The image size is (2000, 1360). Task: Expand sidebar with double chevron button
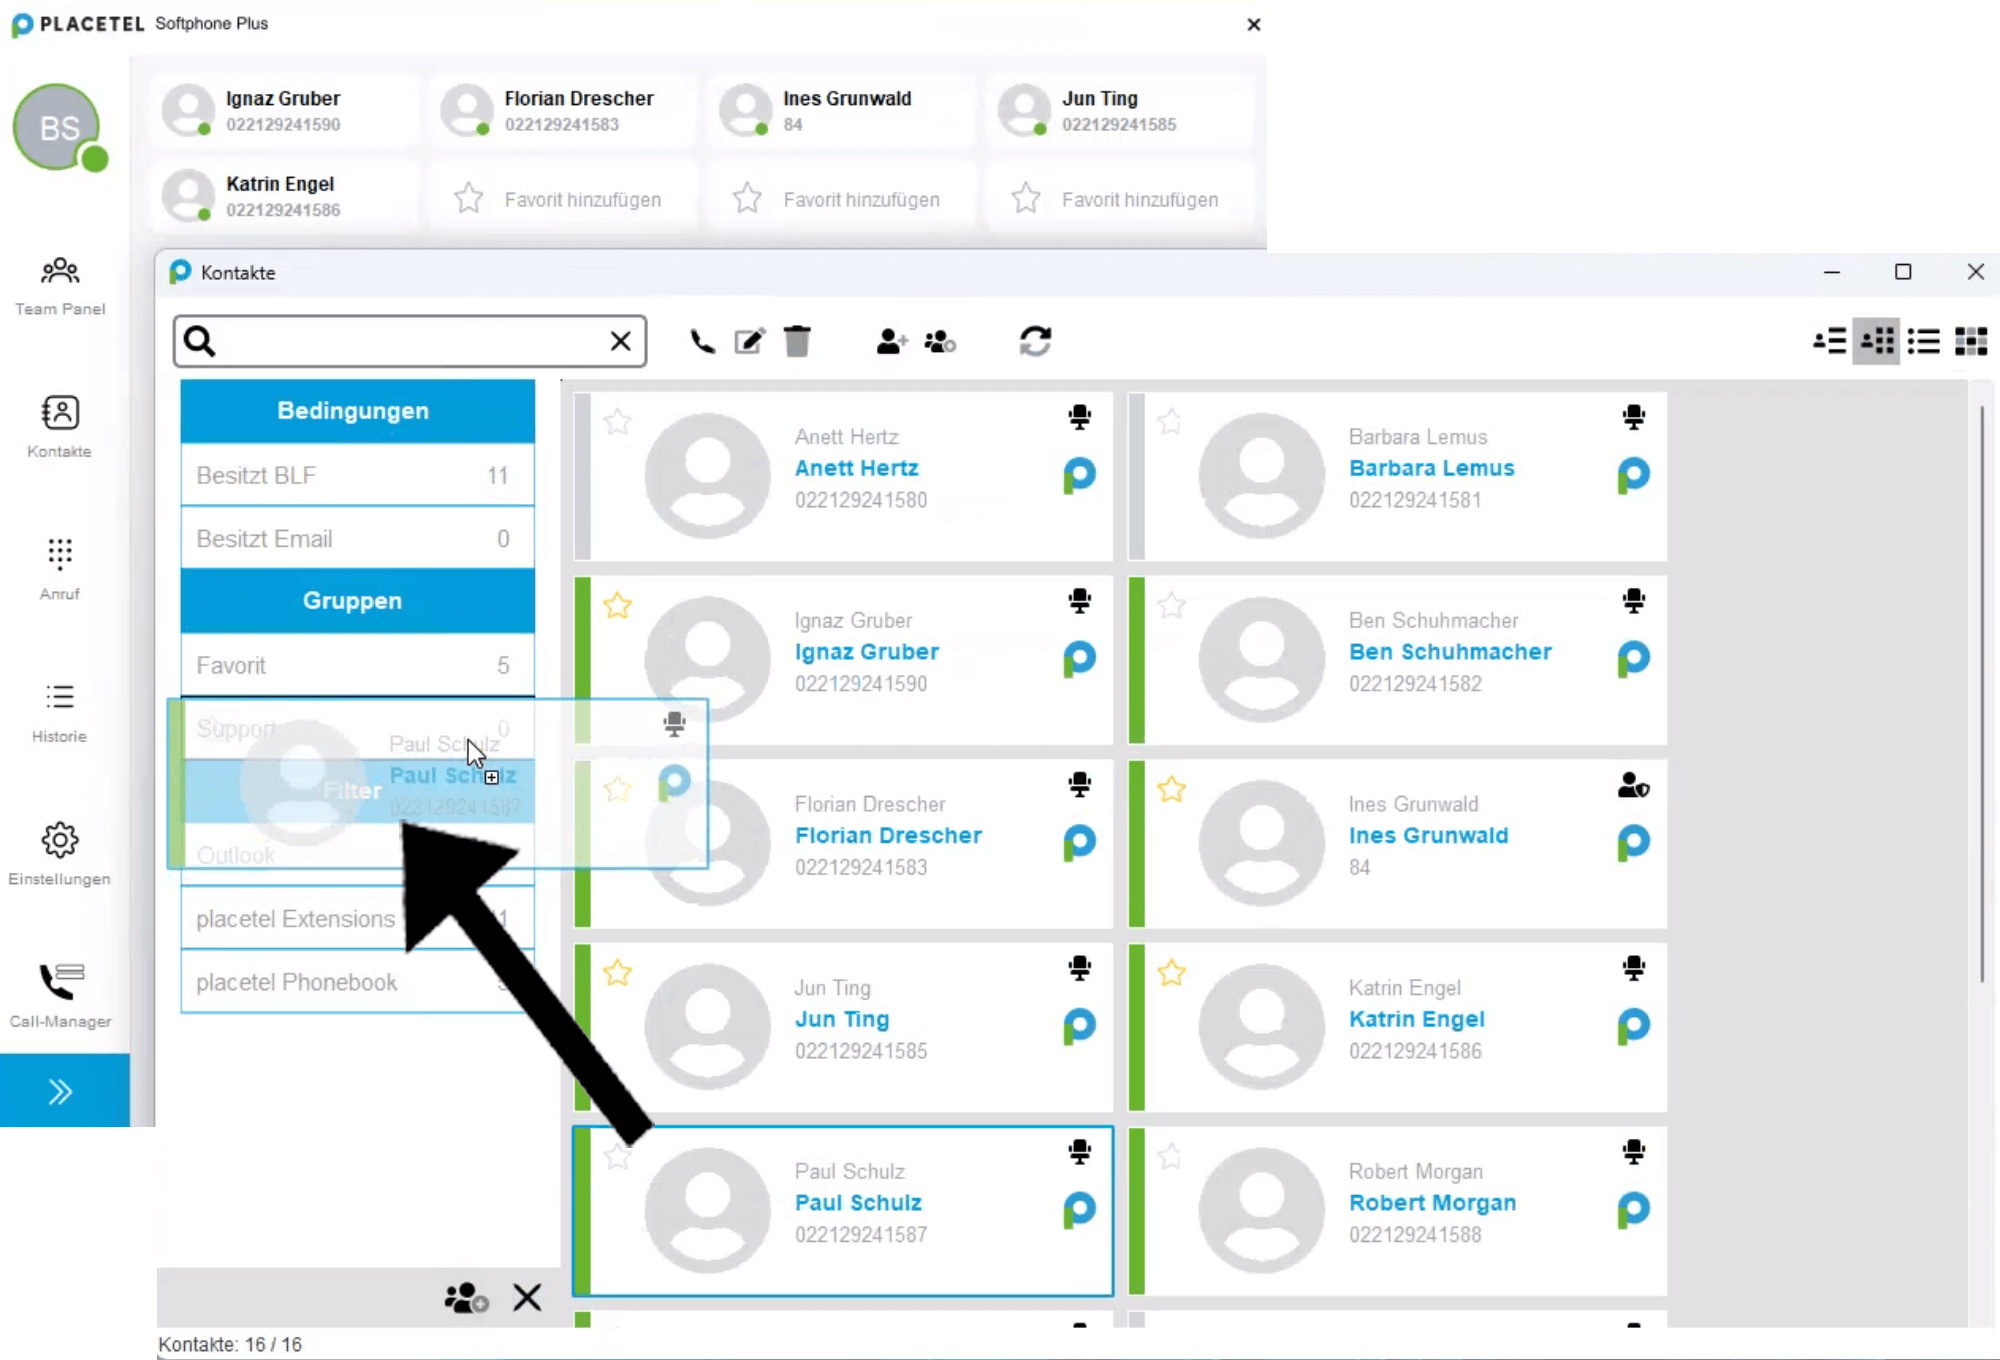click(x=62, y=1091)
